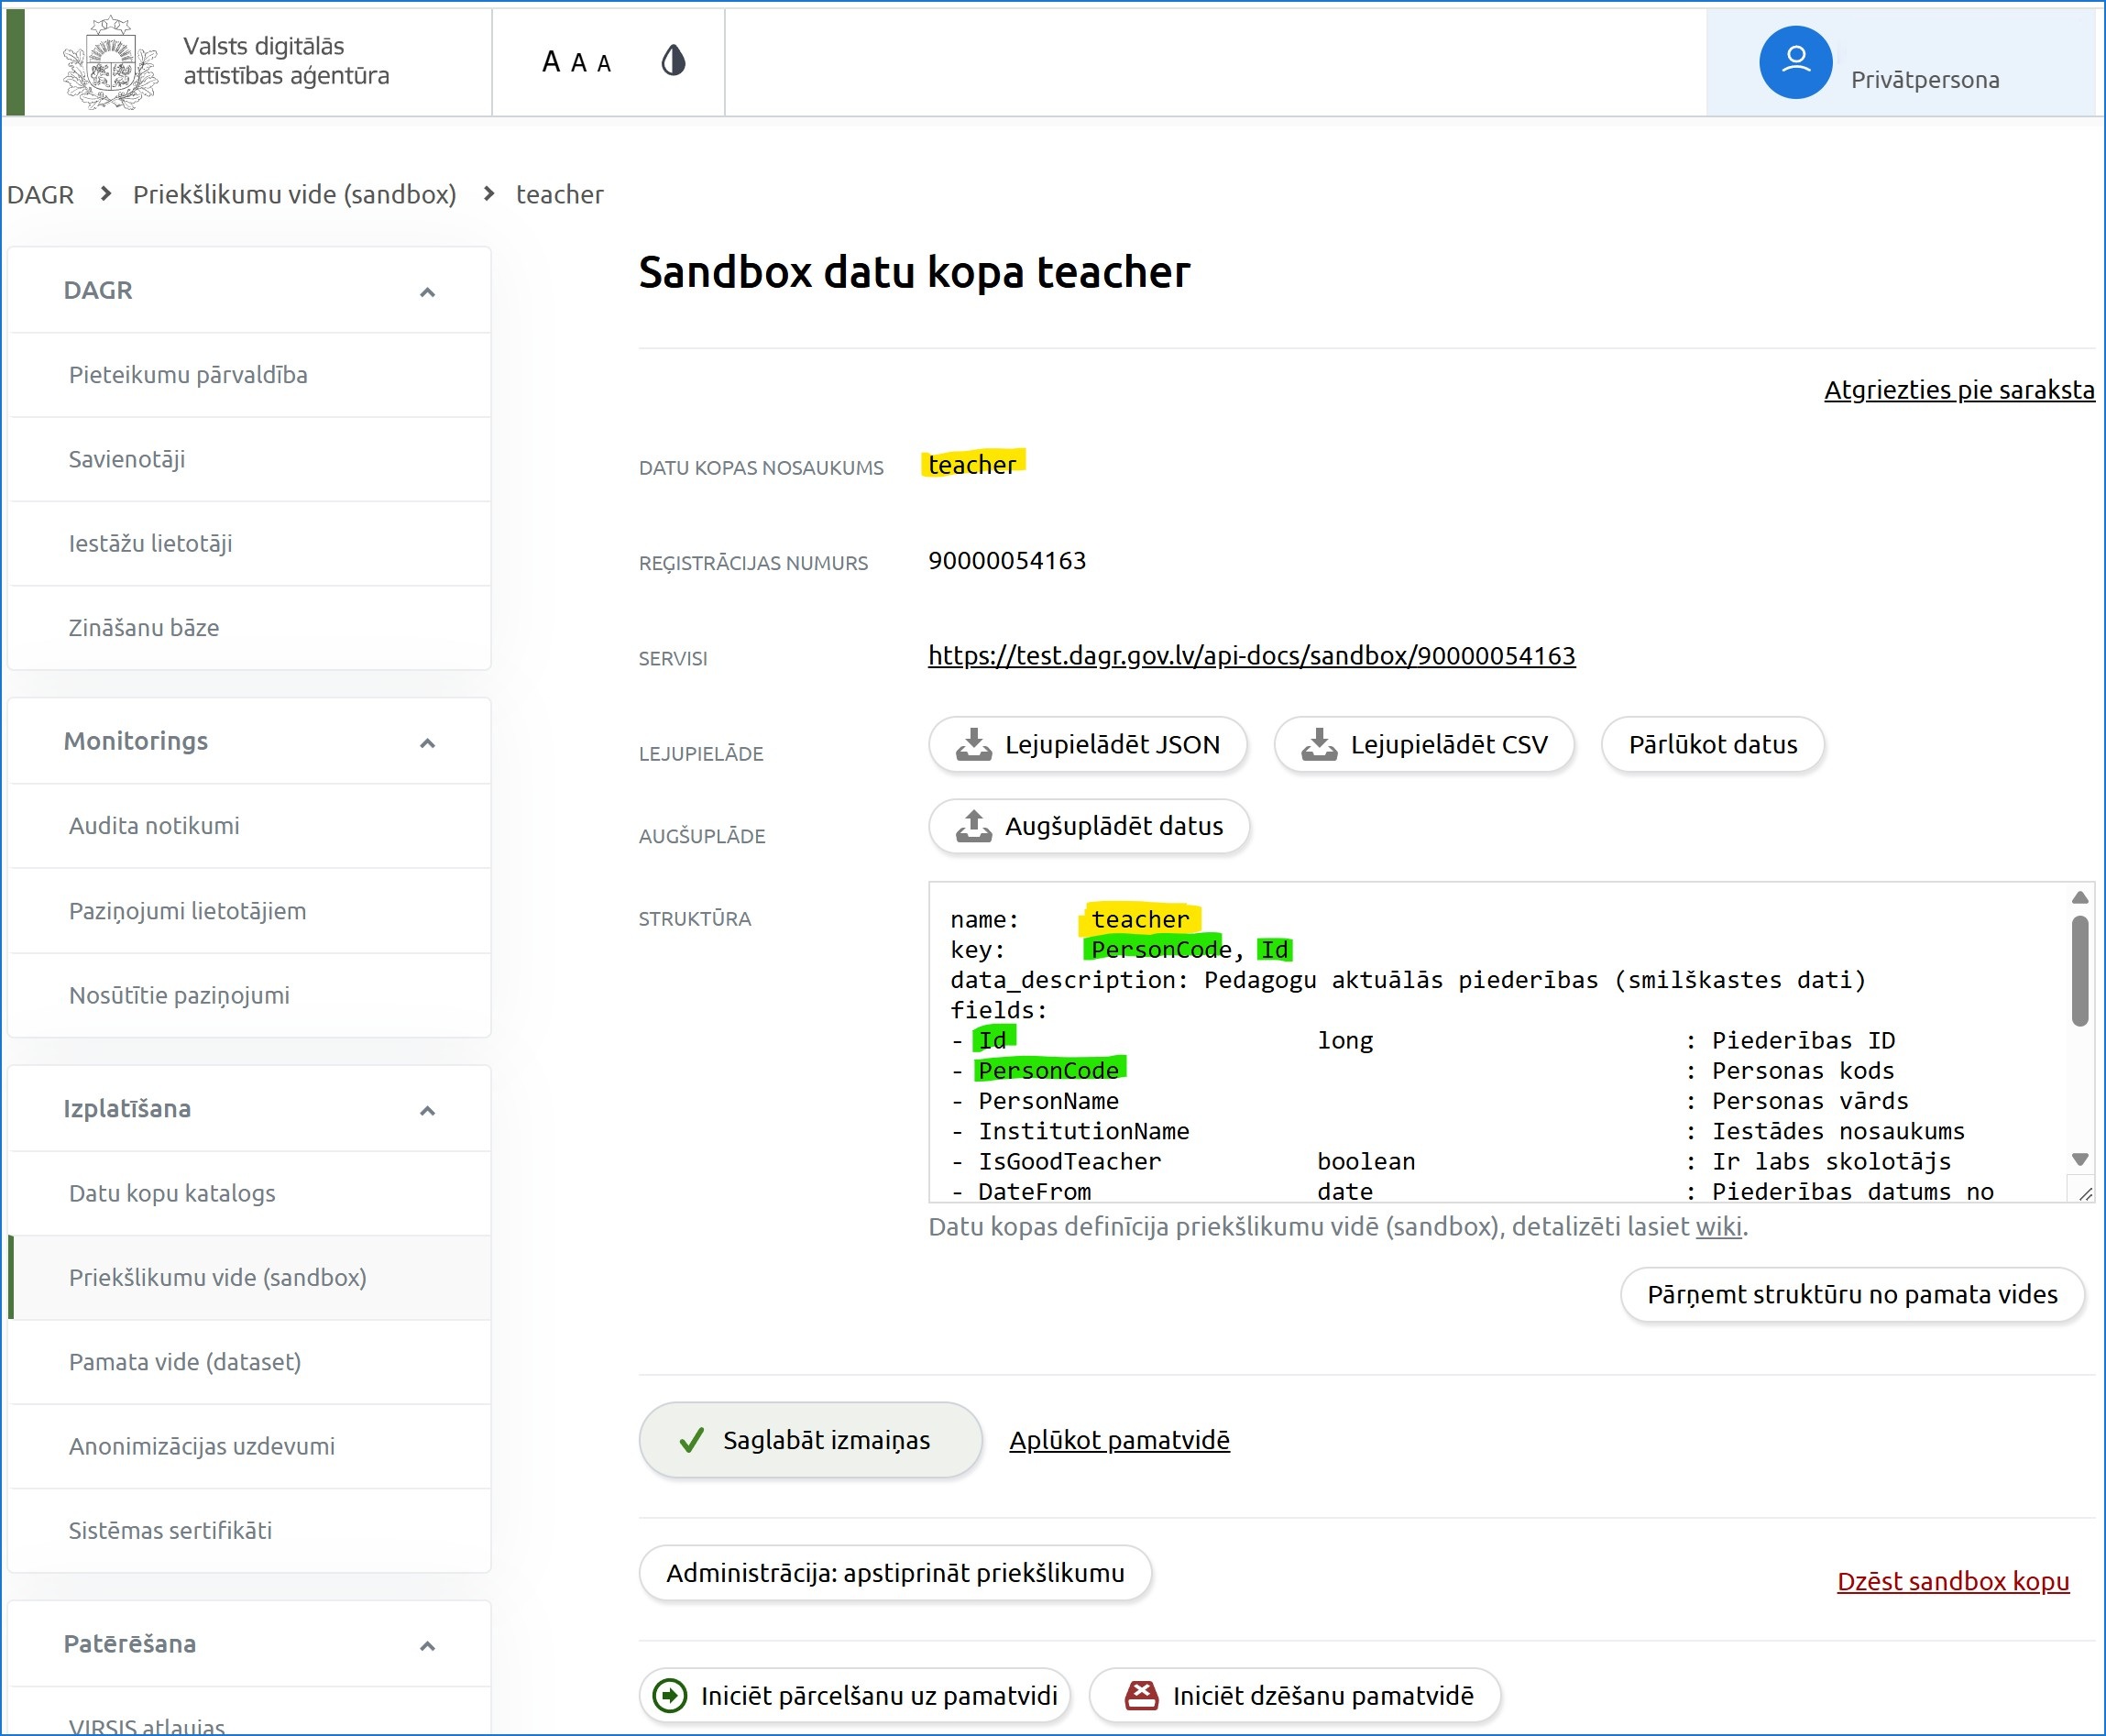Open Sistēmas sertifikāti menu item
The height and width of the screenshot is (1736, 2106).
click(x=249, y=1530)
